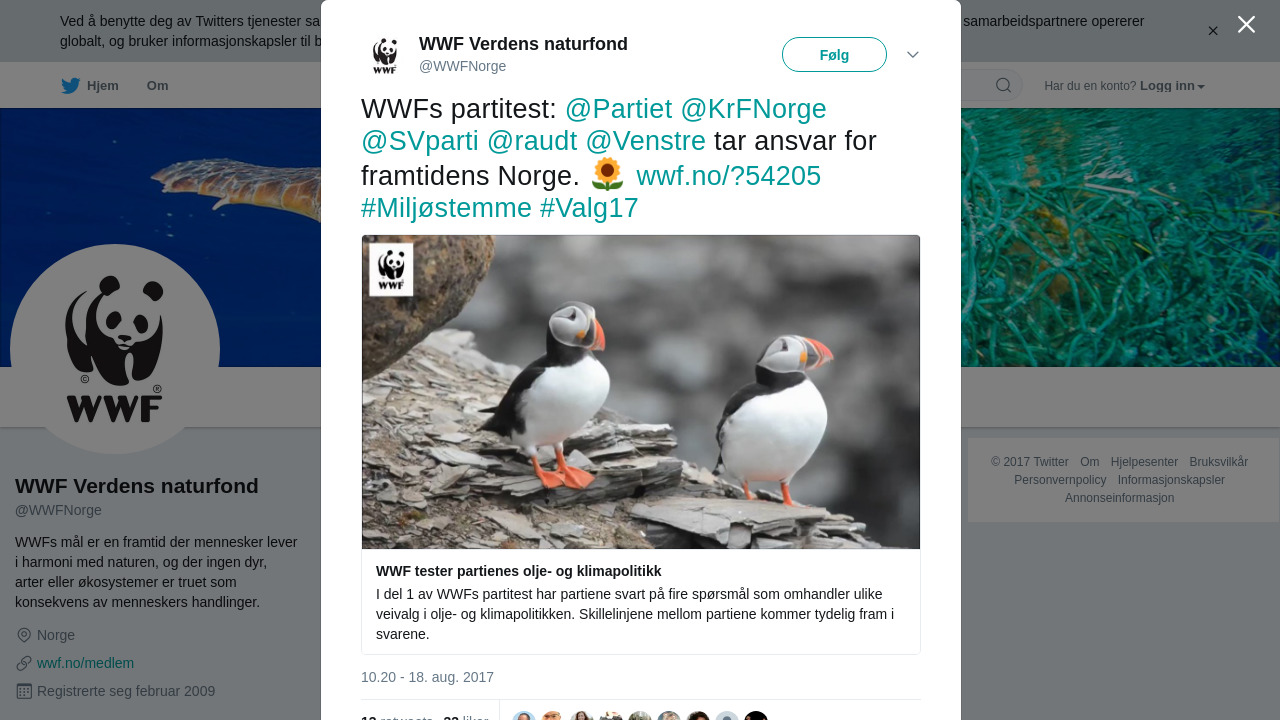The height and width of the screenshot is (720, 1280).
Task: Open wwf.no/medlem profile link
Action: click(x=85, y=663)
